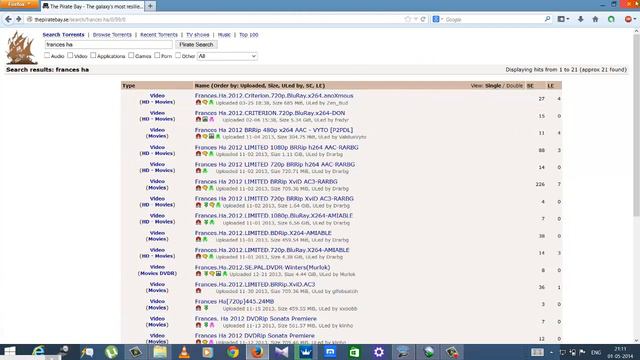Image resolution: width=640 pixels, height=360 pixels.
Task: Click magnet icon for Frances.Ha.2012.Criterion anoXmous
Action: coord(198,102)
